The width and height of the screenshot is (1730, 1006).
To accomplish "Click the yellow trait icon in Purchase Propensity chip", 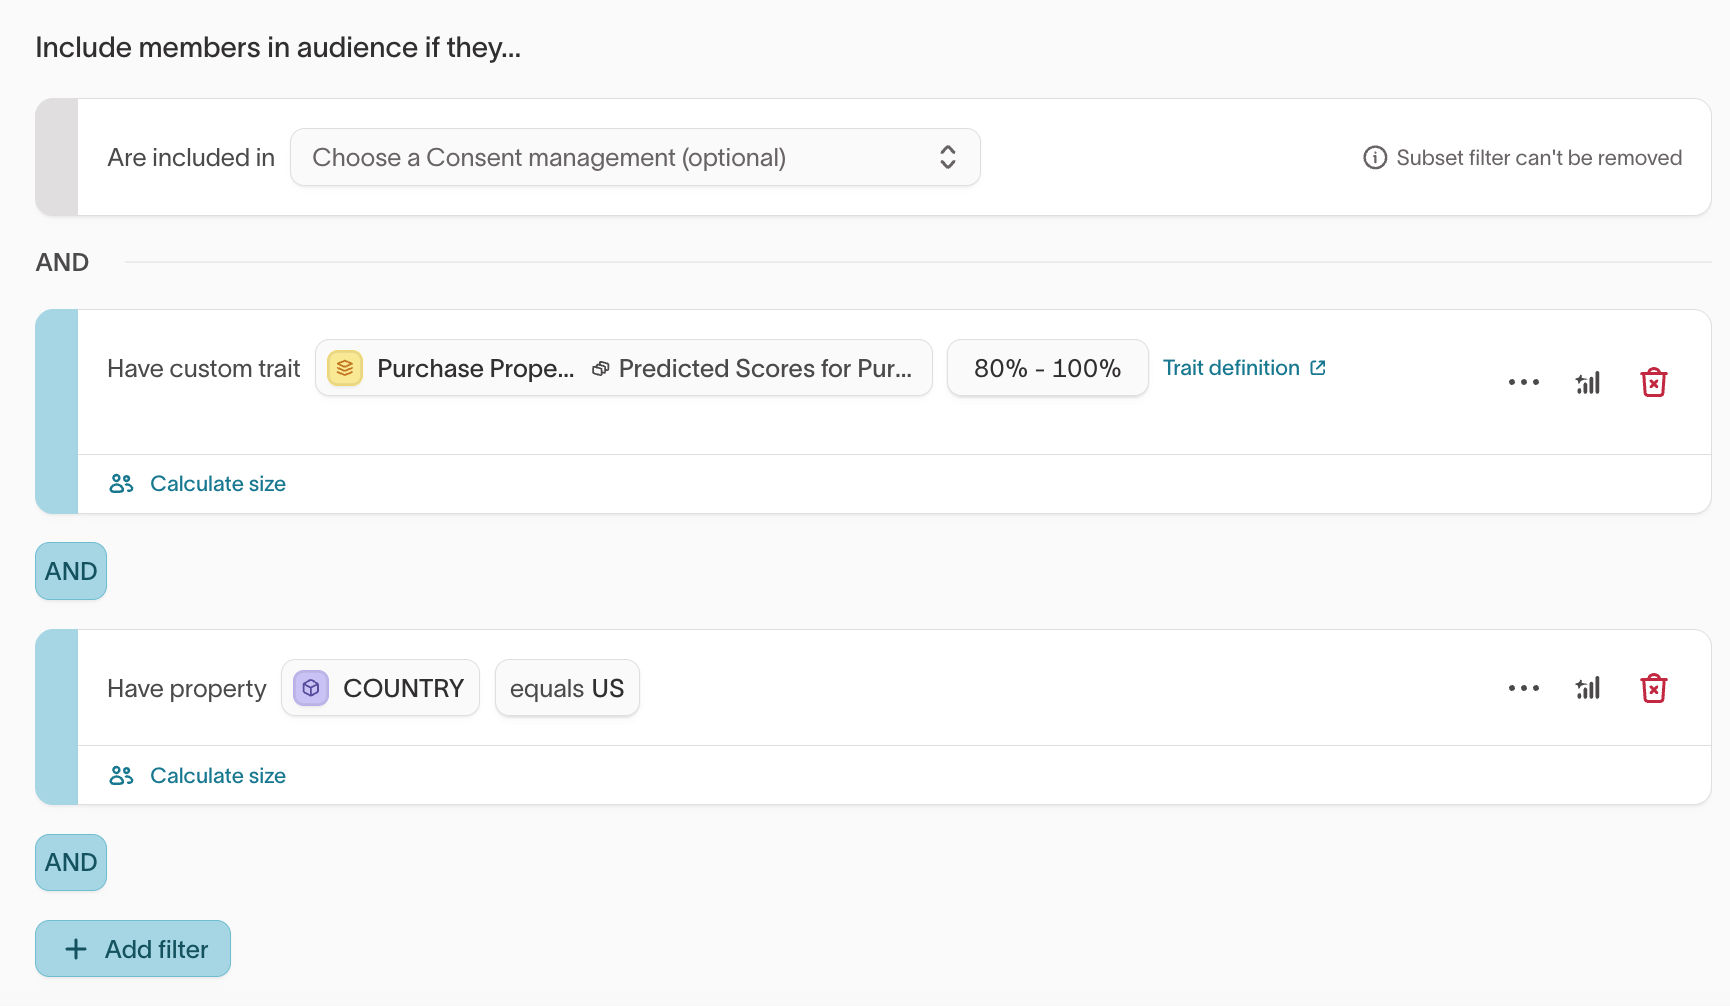I will 345,368.
